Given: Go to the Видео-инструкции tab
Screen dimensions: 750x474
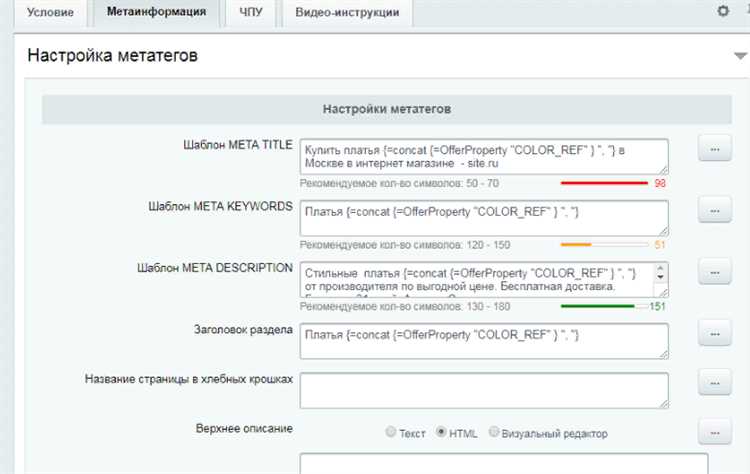Looking at the screenshot, I should pos(347,12).
